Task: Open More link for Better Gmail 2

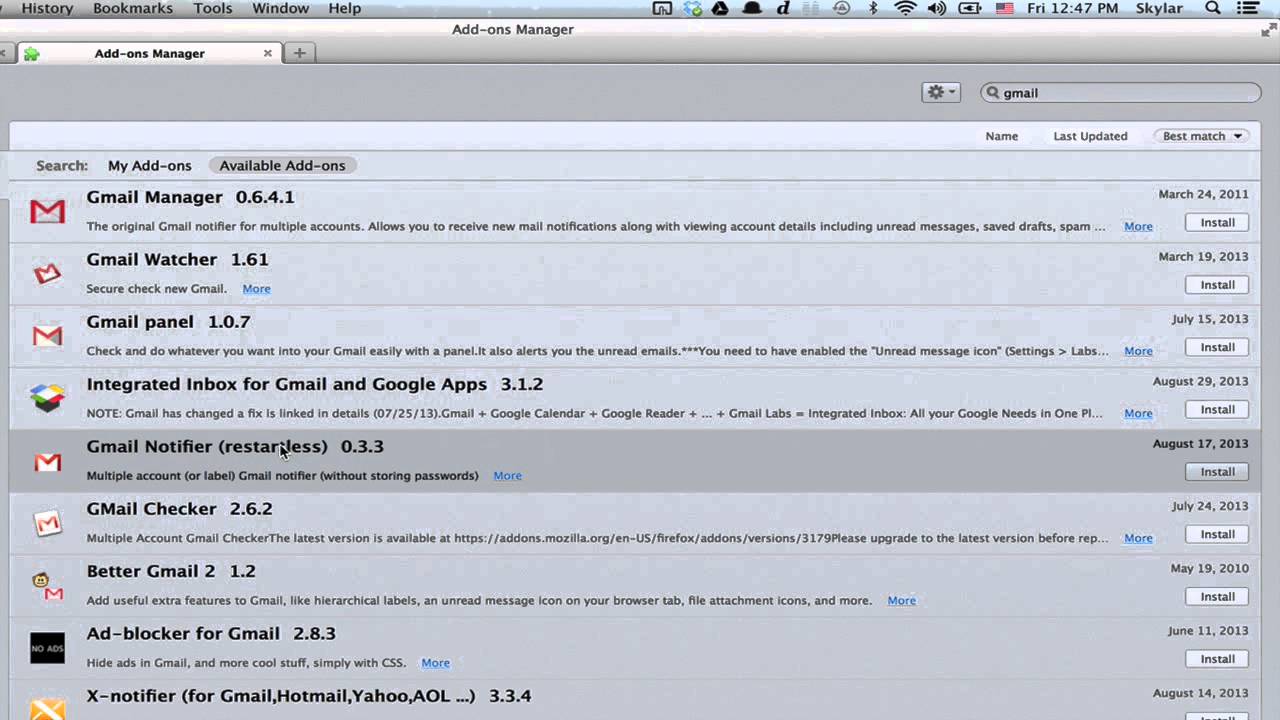Action: pyautogui.click(x=901, y=601)
